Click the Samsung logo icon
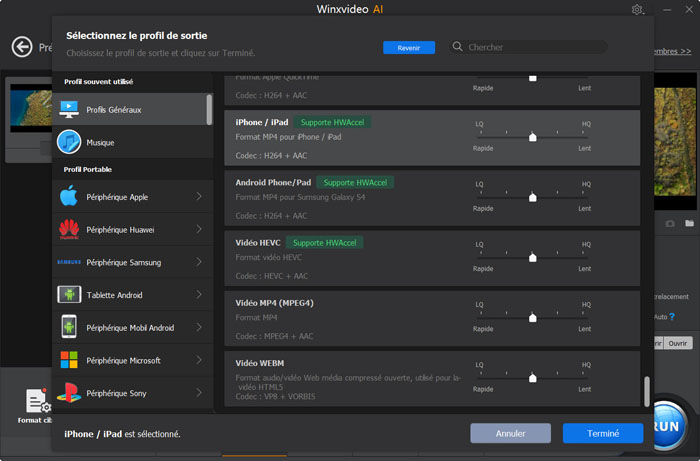Viewport: 700px width, 461px height. coord(69,262)
